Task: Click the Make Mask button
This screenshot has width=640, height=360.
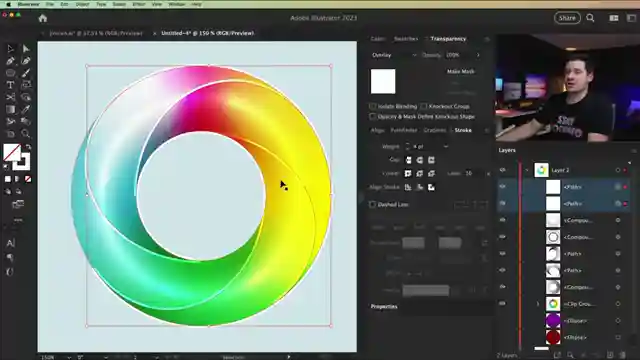Action: (x=460, y=71)
